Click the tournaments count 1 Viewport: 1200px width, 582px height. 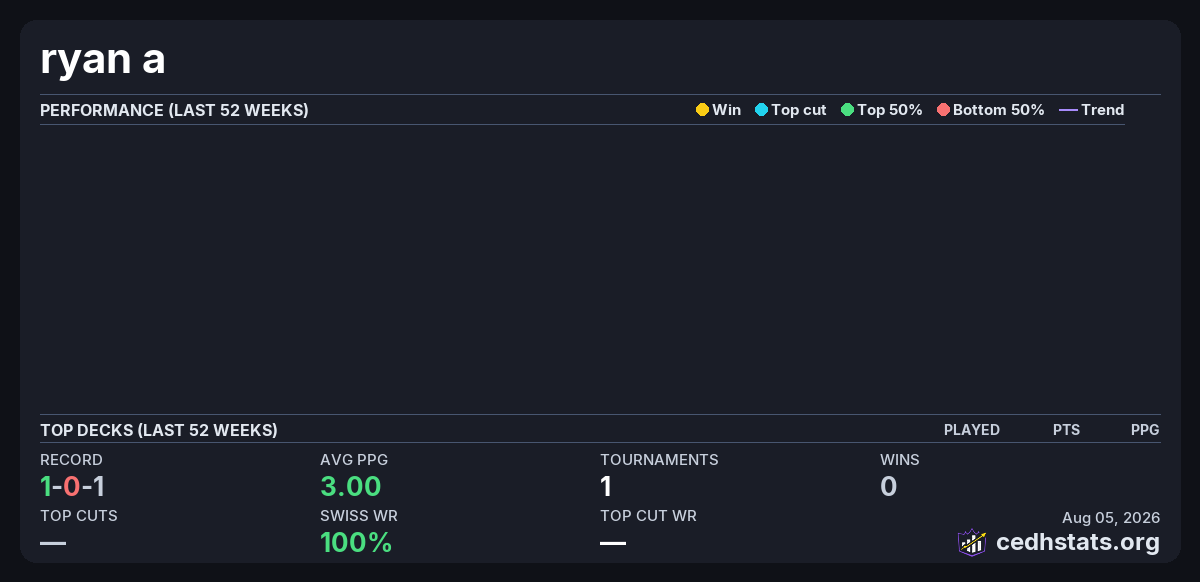(x=606, y=487)
